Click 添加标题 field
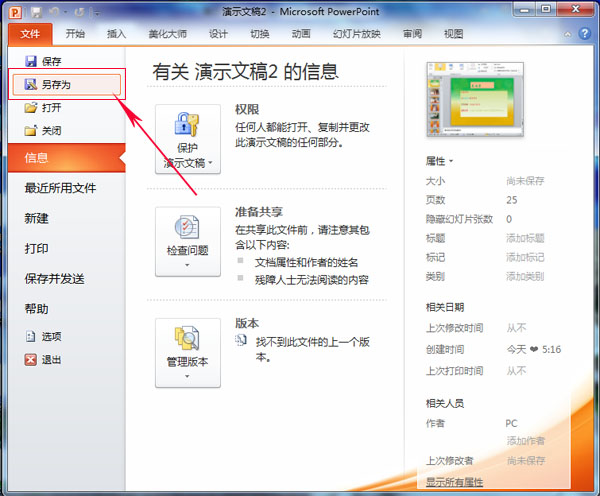 coord(525,238)
